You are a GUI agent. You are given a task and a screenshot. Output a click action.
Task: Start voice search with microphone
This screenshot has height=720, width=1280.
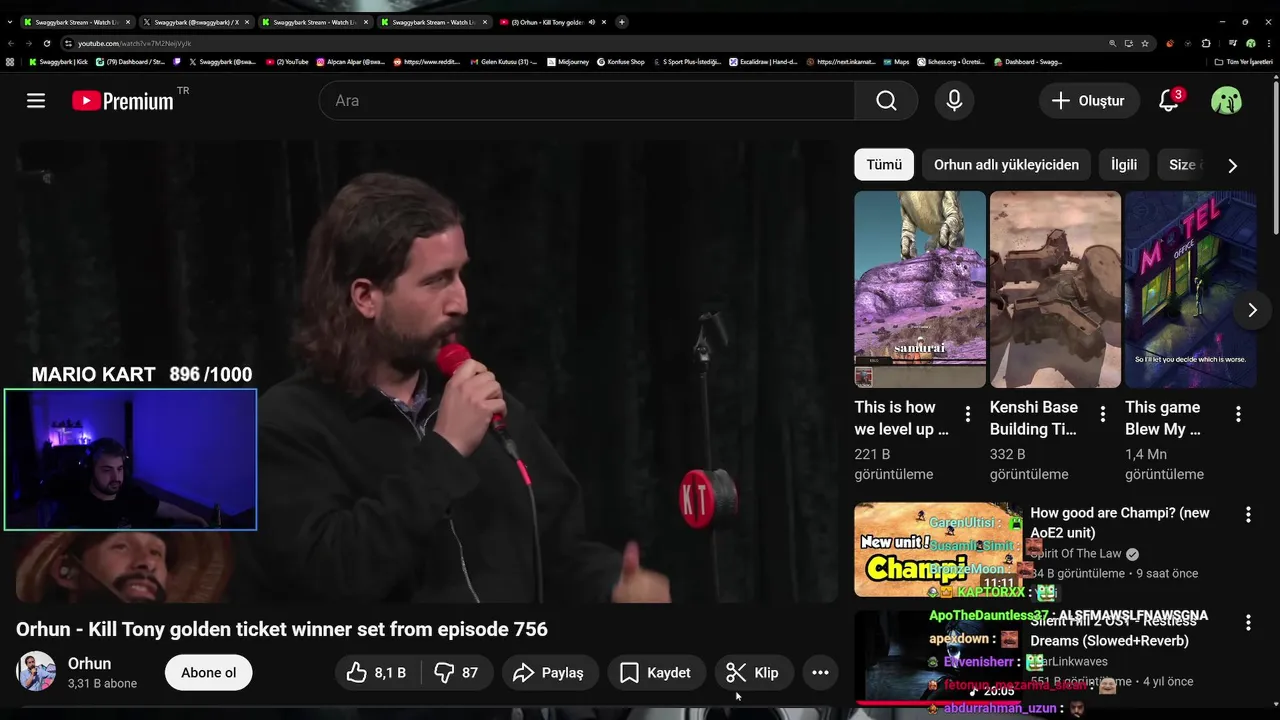point(954,100)
